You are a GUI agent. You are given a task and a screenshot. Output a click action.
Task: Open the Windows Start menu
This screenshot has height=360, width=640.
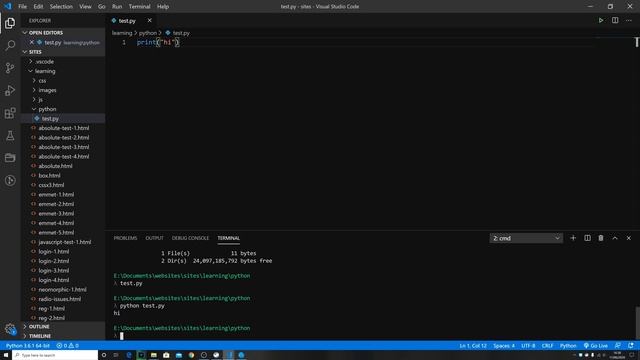click(x=6, y=355)
